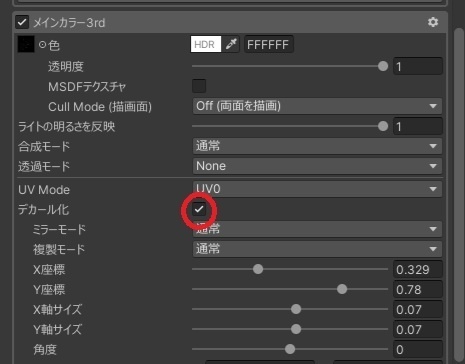465x364 pixels.
Task: Click the Y軸サイズ slider handle
Action: coord(296,329)
